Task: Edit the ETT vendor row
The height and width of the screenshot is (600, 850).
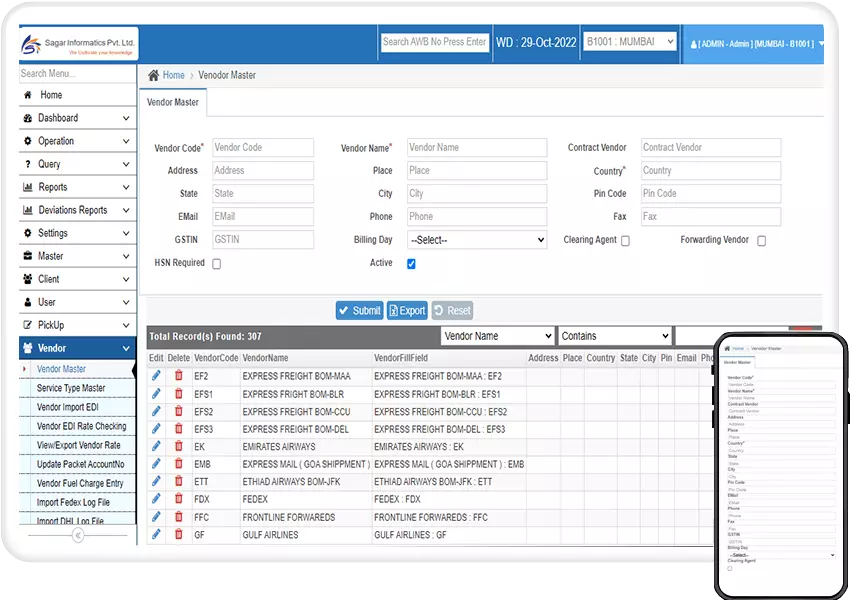Action: pos(156,481)
